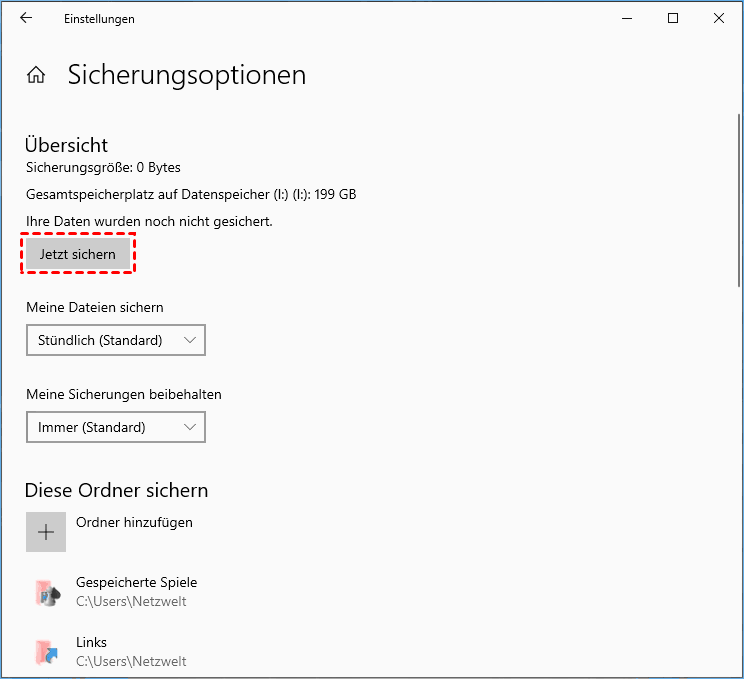
Task: Select the Ordner hinzufügen label
Action: click(x=134, y=522)
